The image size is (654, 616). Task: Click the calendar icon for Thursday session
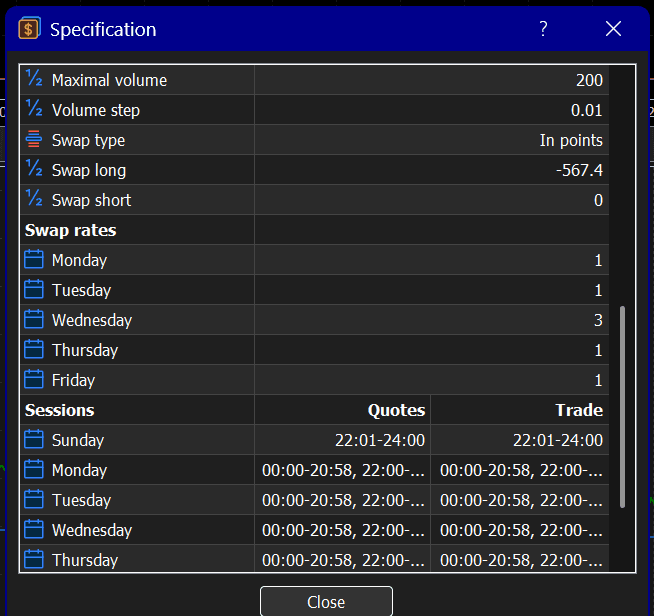pyautogui.click(x=34, y=559)
